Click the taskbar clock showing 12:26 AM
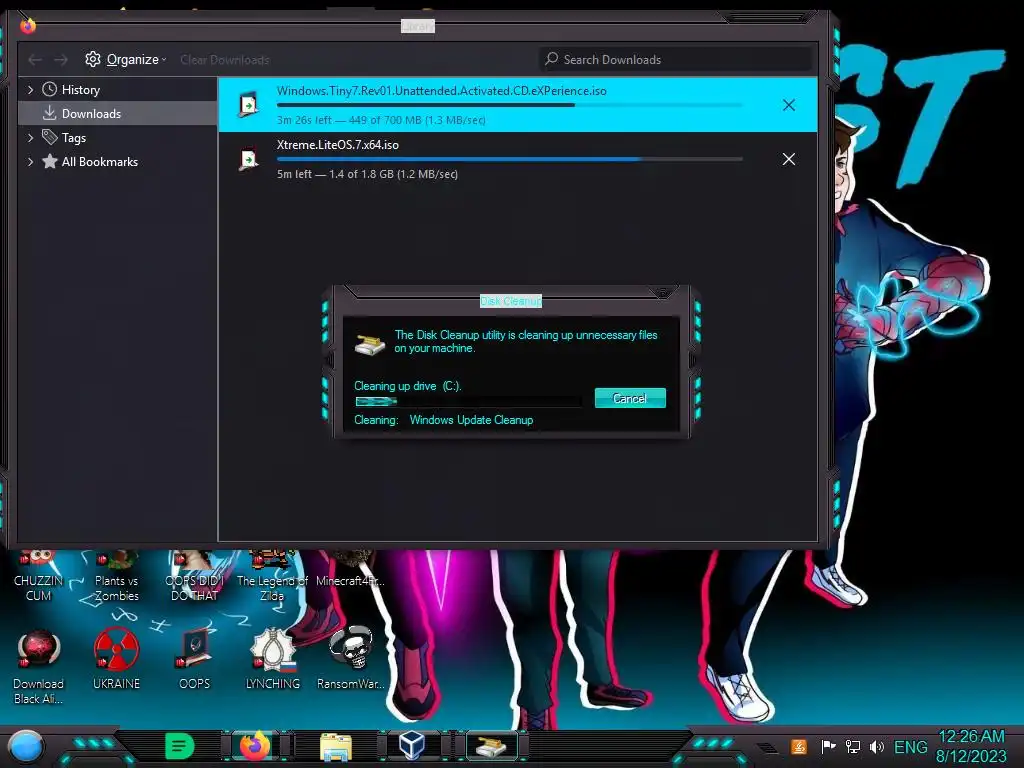The width and height of the screenshot is (1024, 768). (x=971, y=746)
